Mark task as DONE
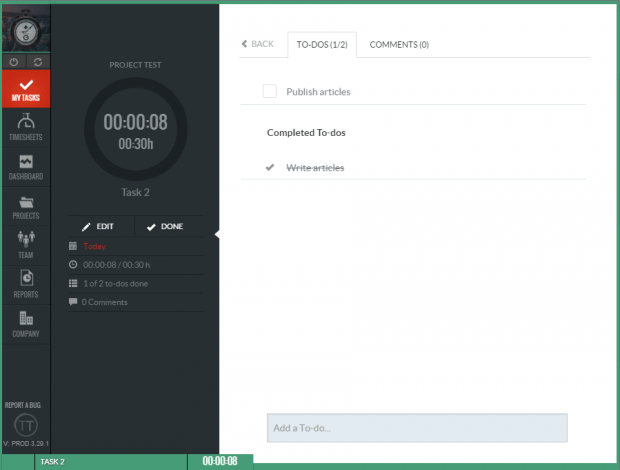Viewport: 620px width, 470px height. [169, 227]
